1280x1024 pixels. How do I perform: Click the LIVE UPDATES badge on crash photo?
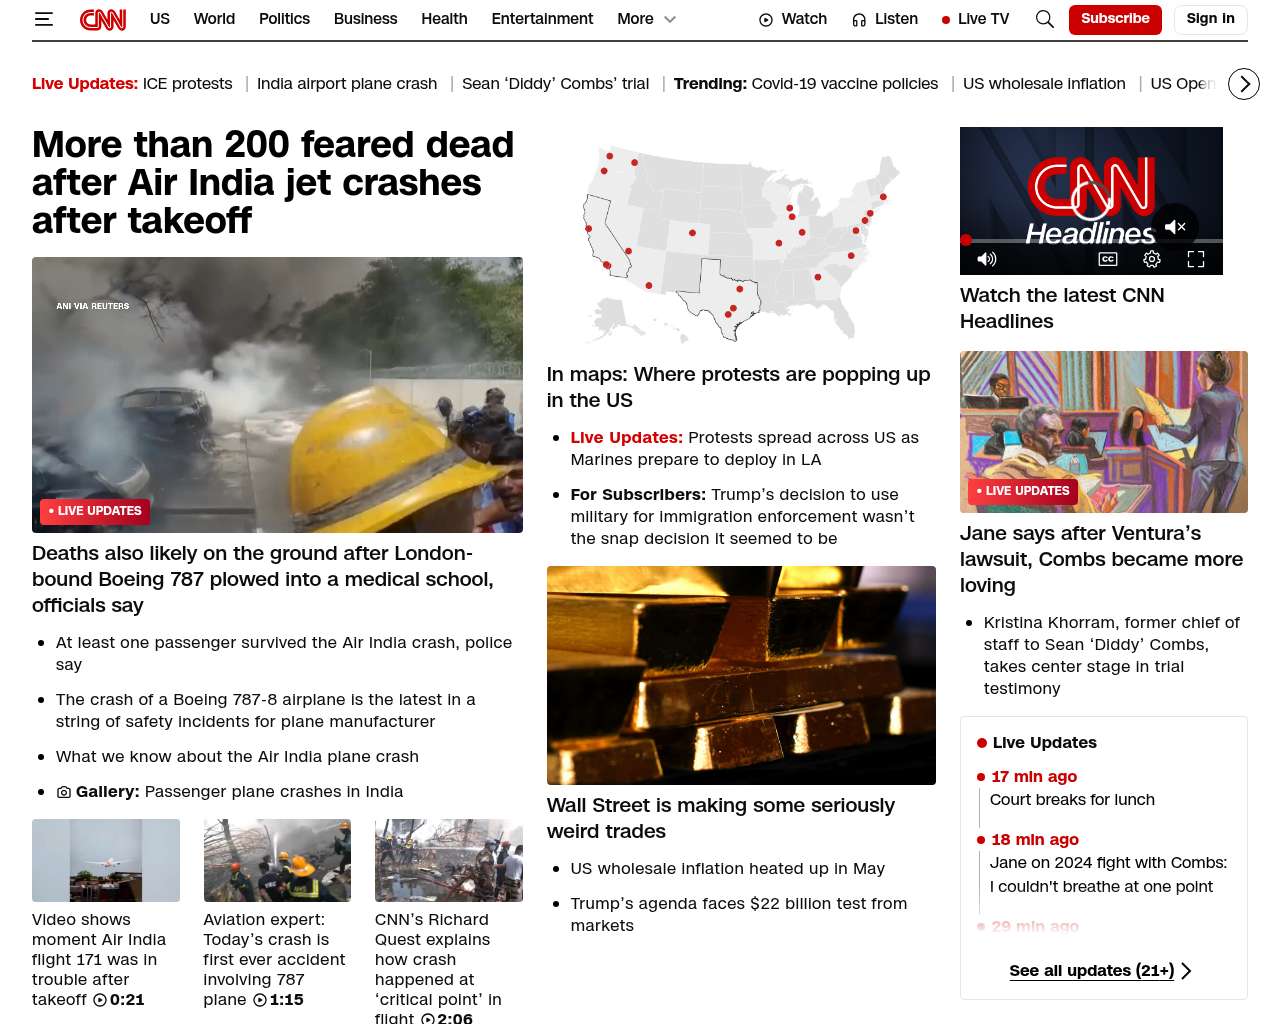(x=95, y=511)
